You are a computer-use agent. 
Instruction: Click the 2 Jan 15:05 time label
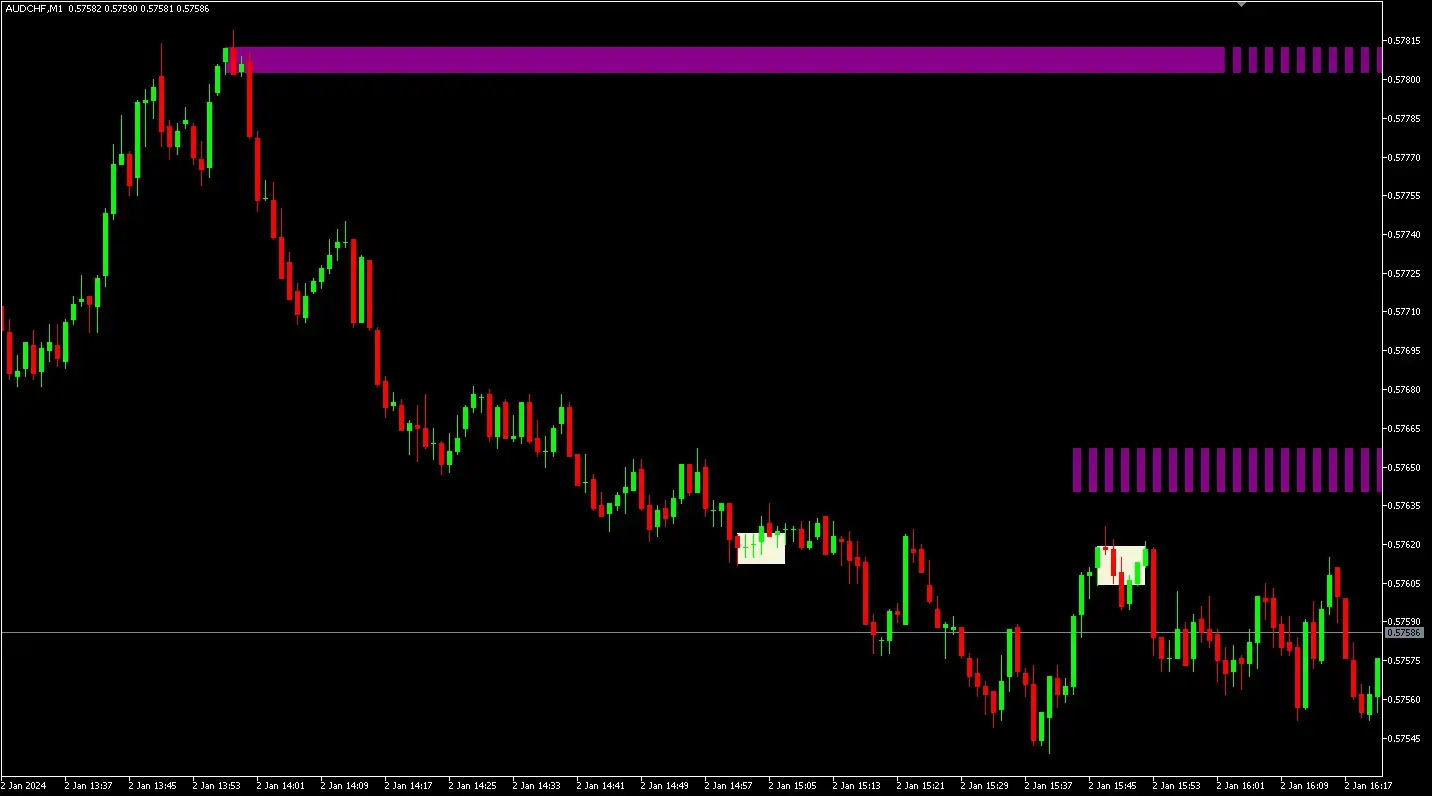pyautogui.click(x=793, y=786)
